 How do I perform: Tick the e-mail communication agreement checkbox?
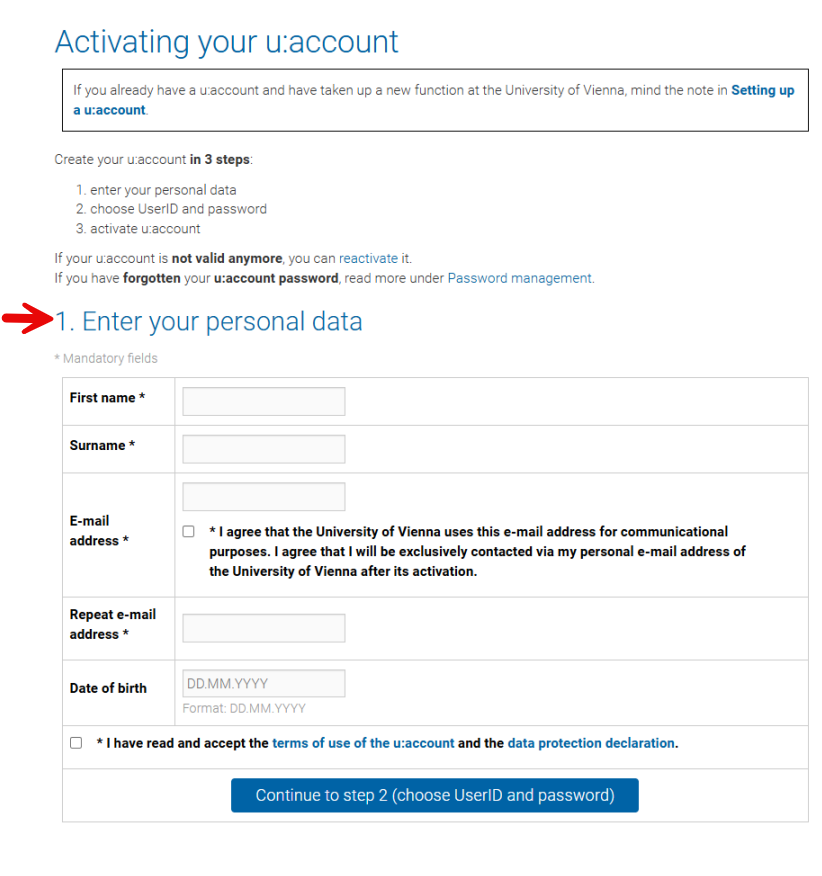188,532
